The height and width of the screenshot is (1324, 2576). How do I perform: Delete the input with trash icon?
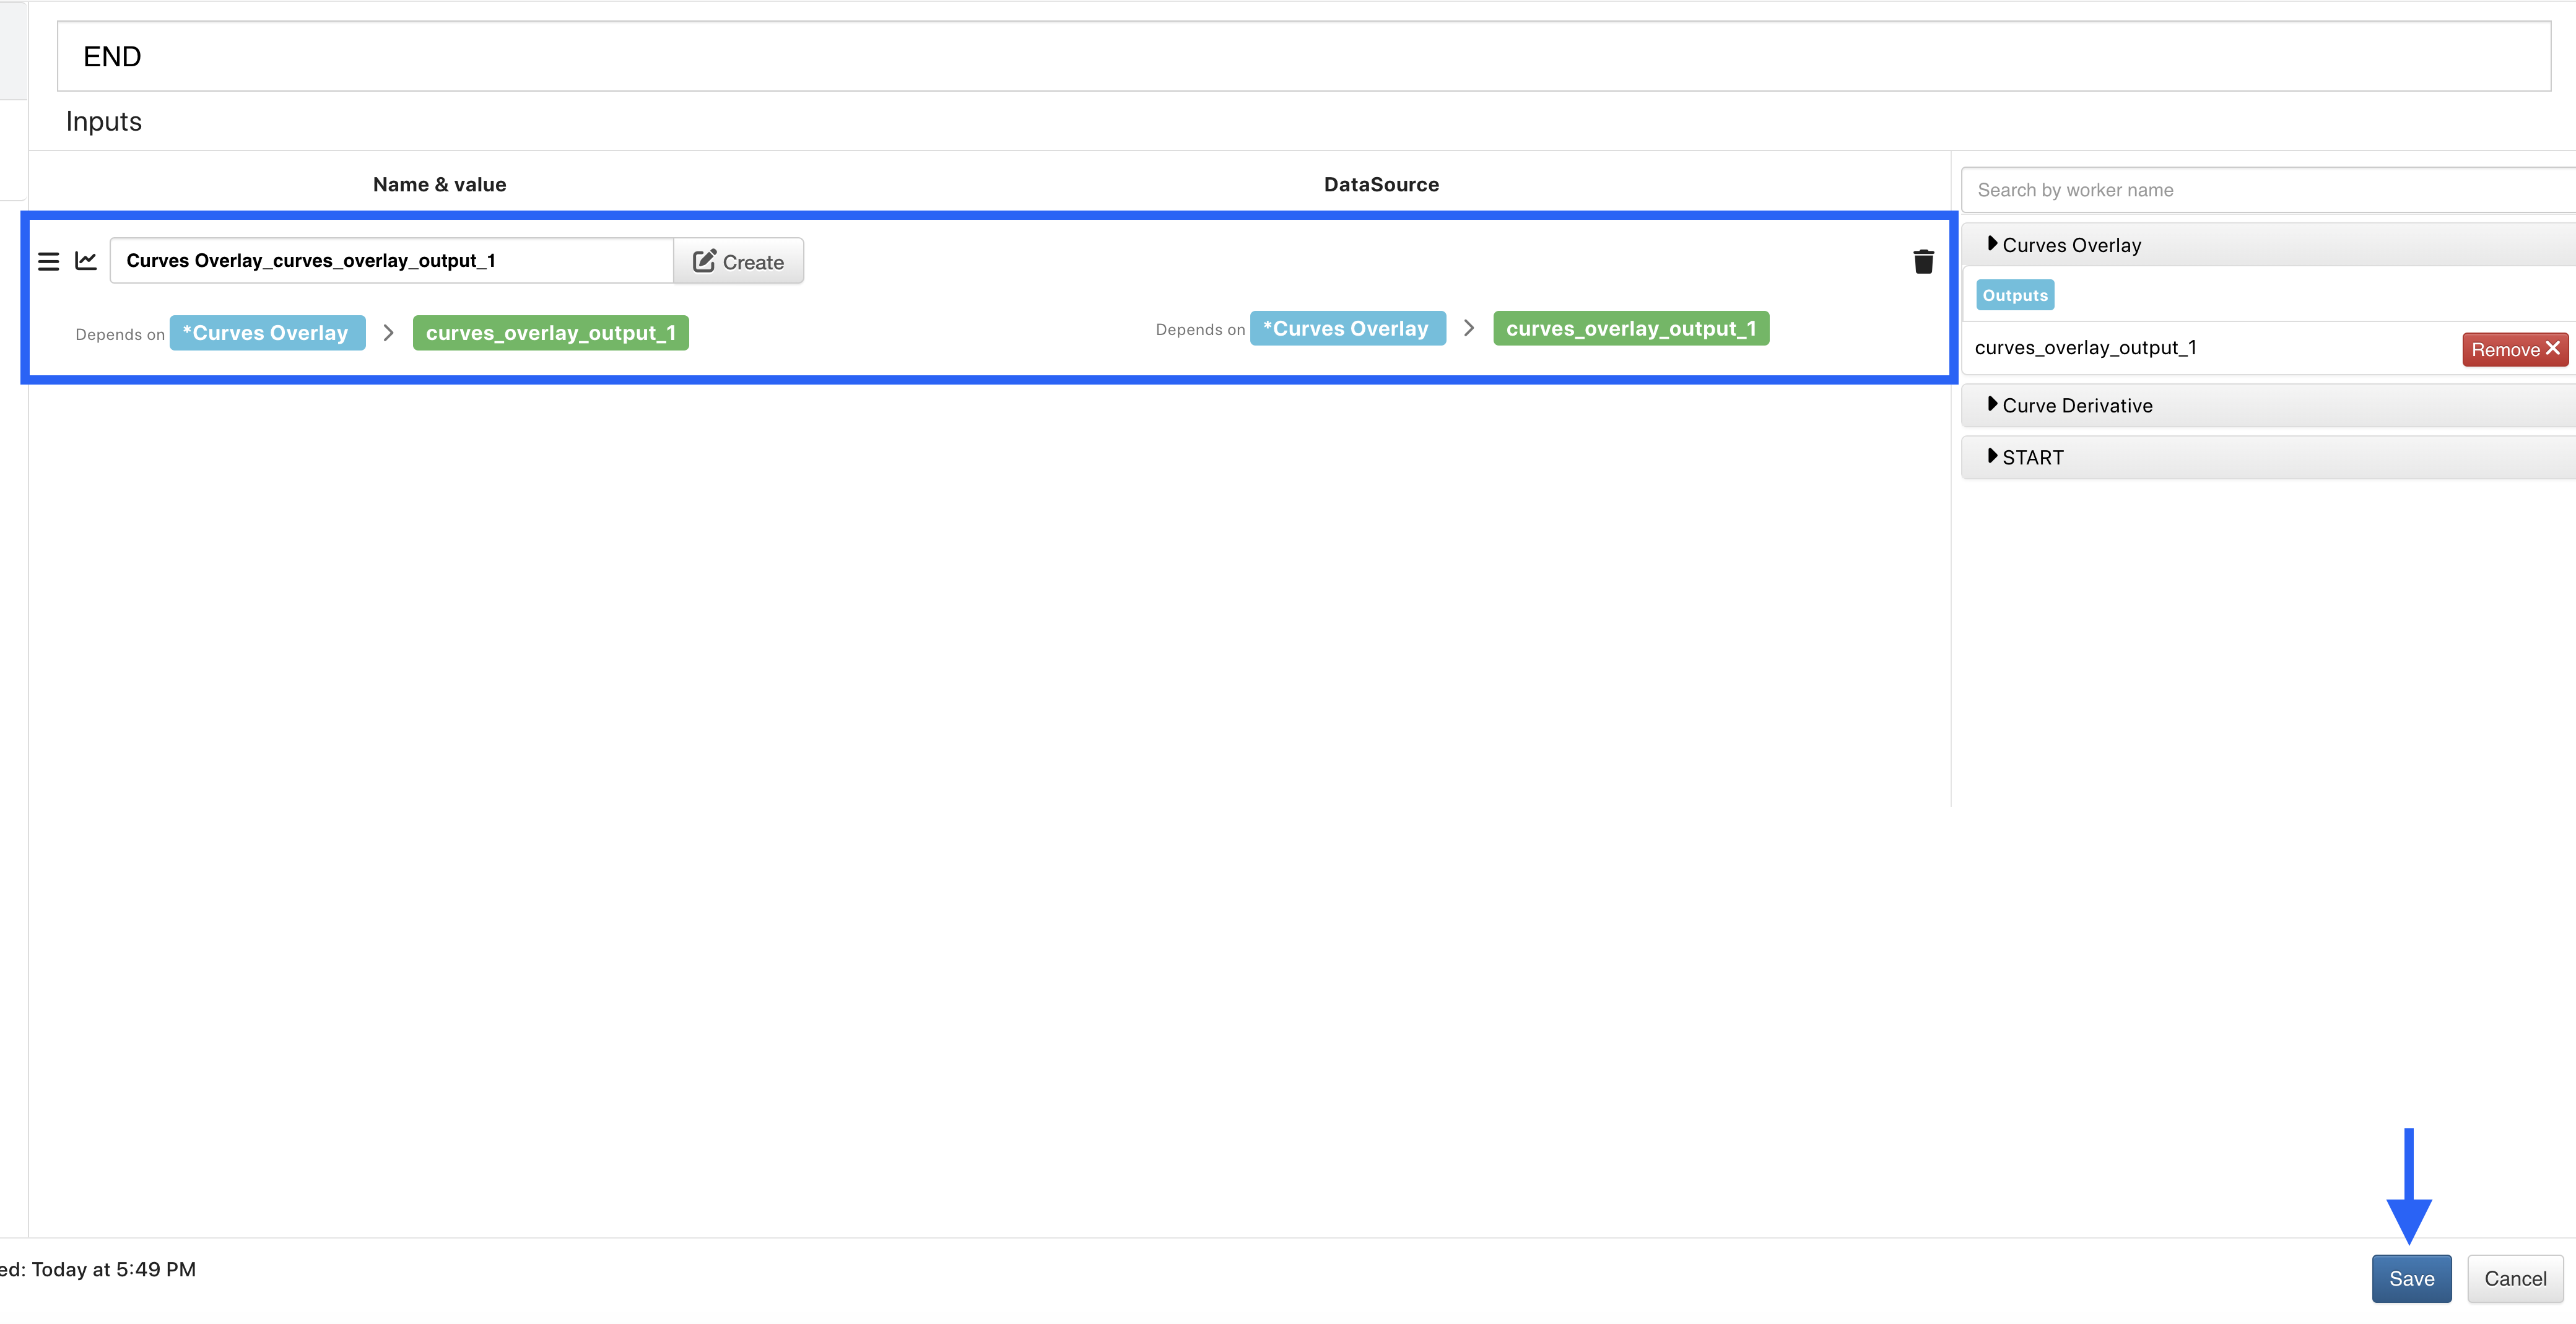[x=1923, y=261]
